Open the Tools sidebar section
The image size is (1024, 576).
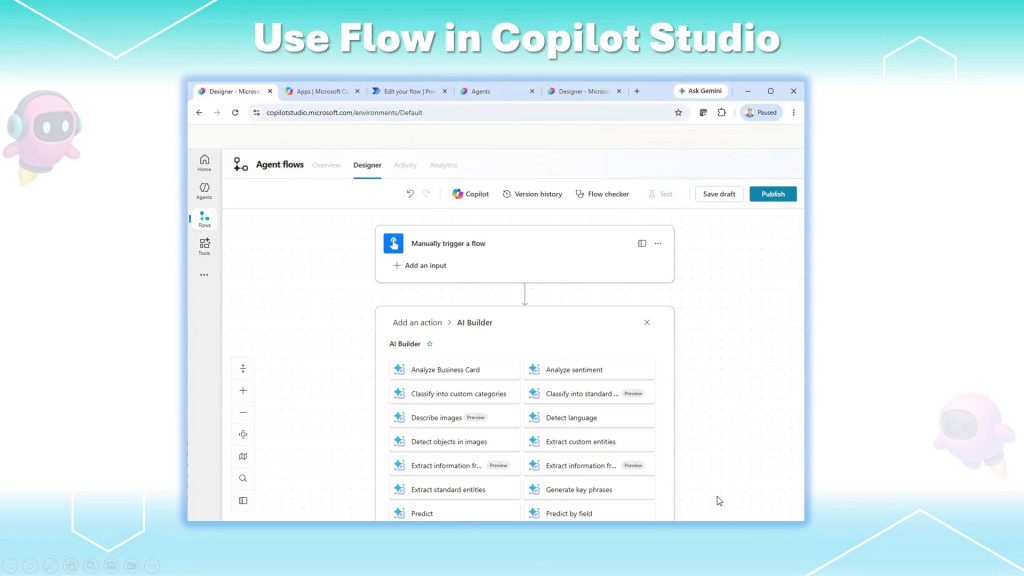coord(204,246)
